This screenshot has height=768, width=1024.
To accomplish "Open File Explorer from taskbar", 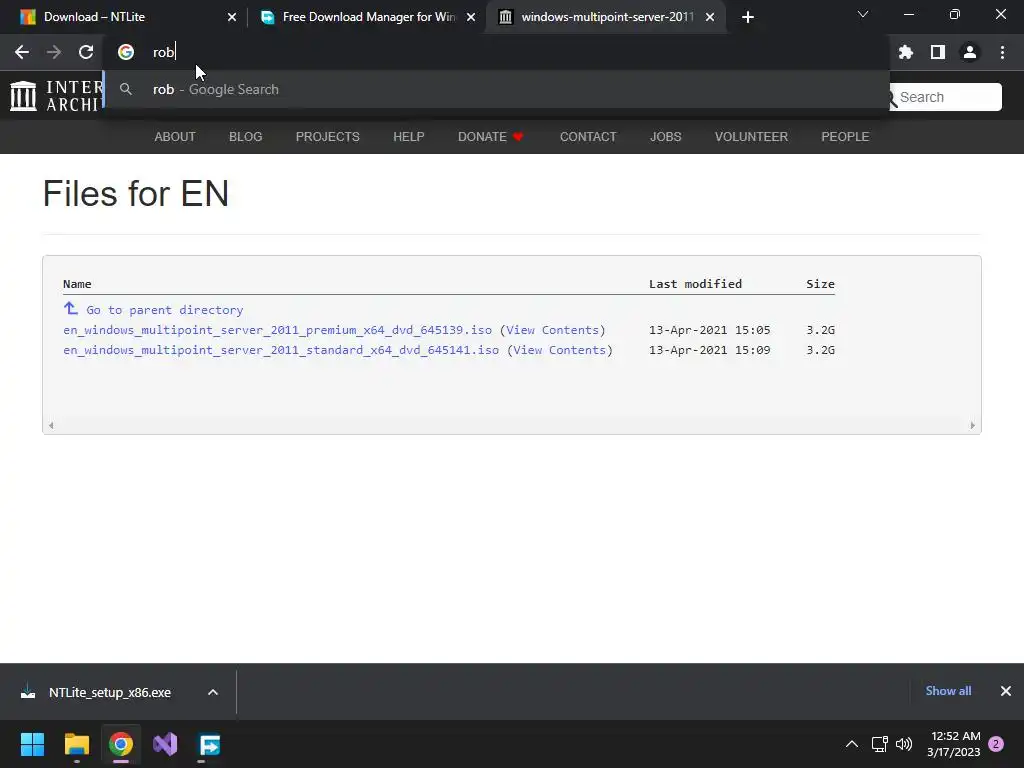I will (x=76, y=744).
